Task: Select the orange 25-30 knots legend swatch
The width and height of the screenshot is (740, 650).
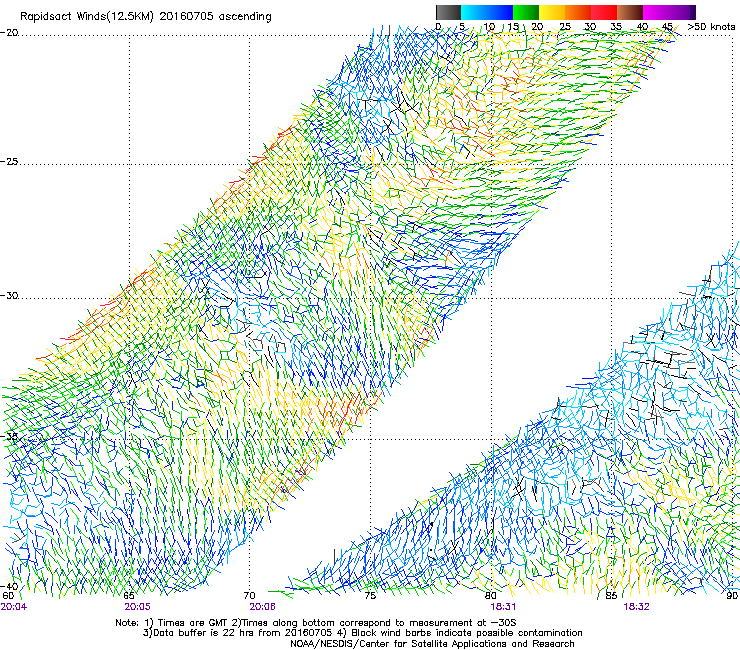Action: [578, 12]
